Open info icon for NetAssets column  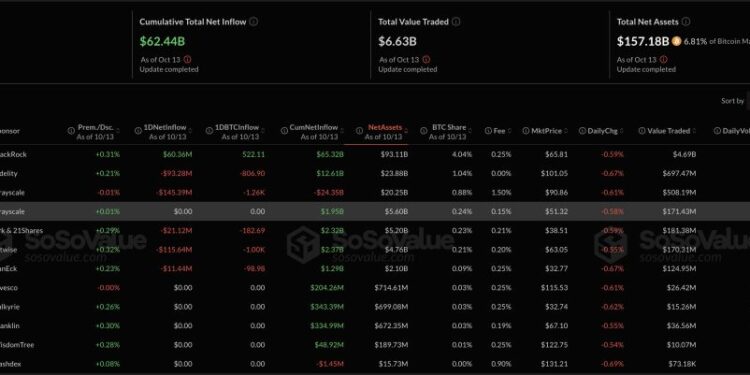(360, 131)
